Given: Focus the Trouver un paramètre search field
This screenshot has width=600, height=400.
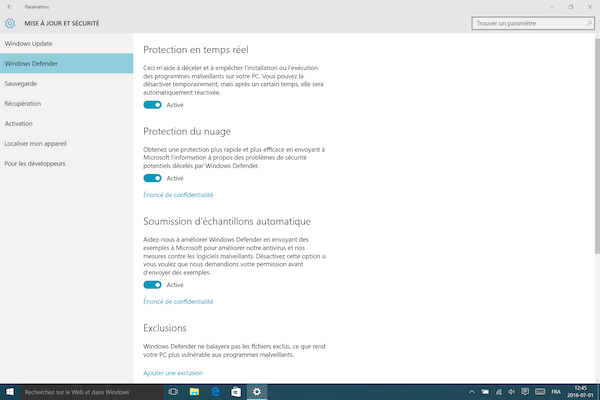Looking at the screenshot, I should click(533, 23).
